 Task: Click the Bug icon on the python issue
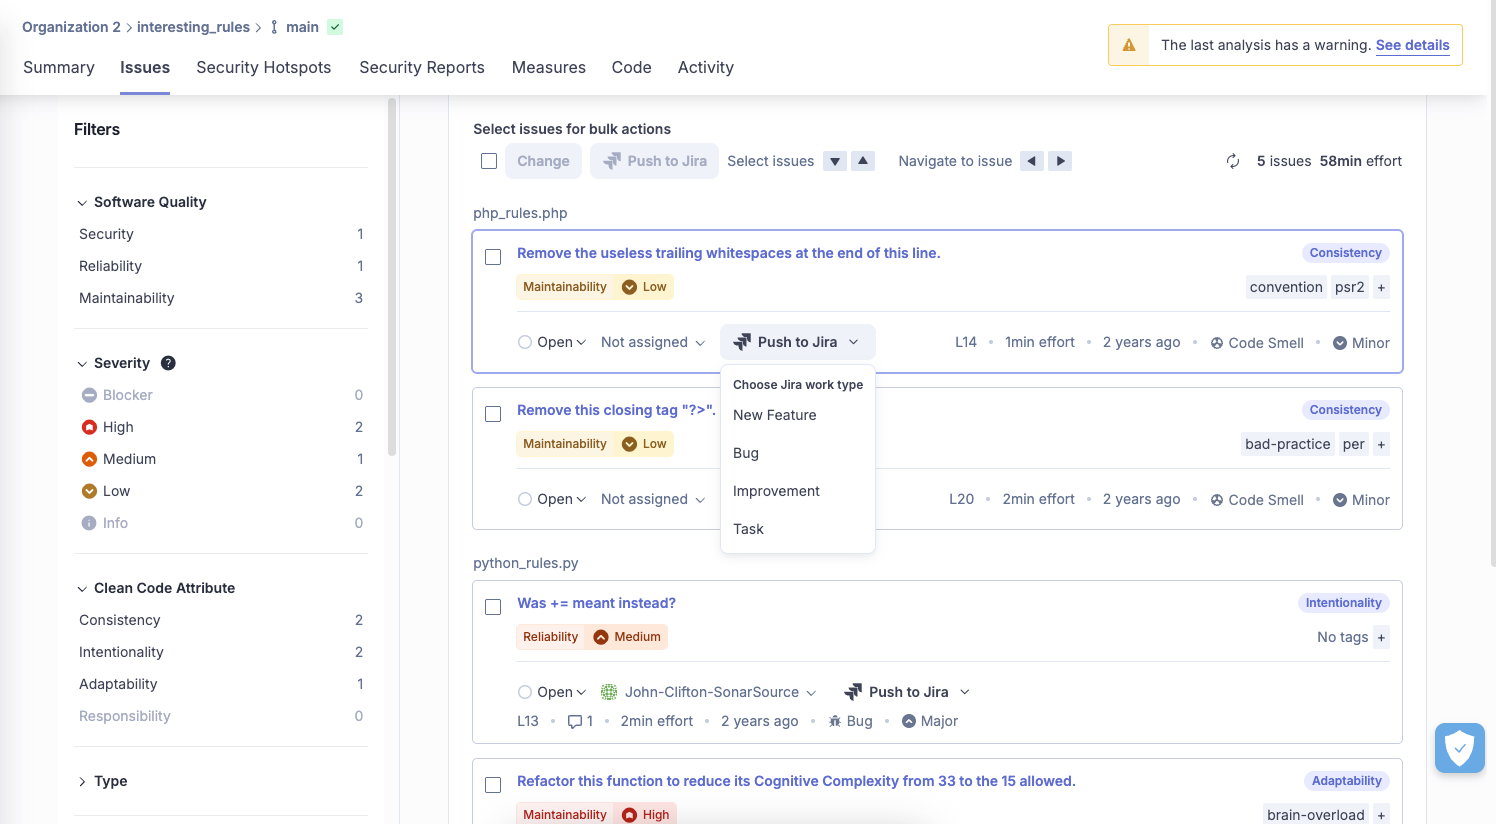(834, 720)
